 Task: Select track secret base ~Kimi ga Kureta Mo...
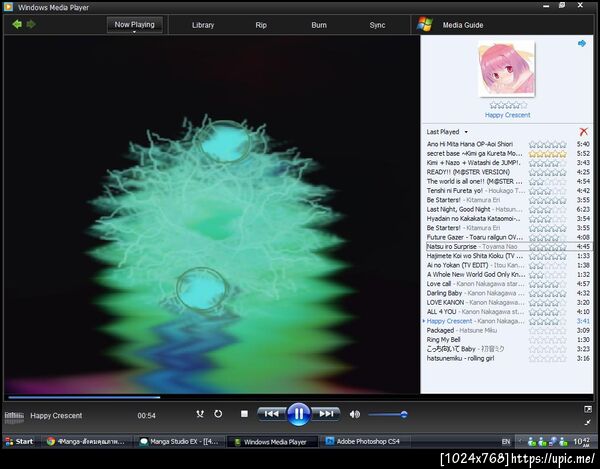509,153
